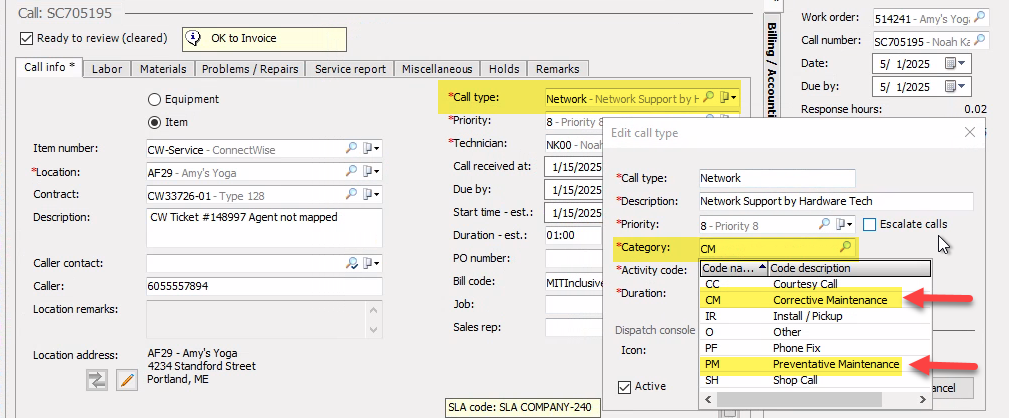Click the Bill code field
This screenshot has height=418, width=1009.
tap(574, 282)
